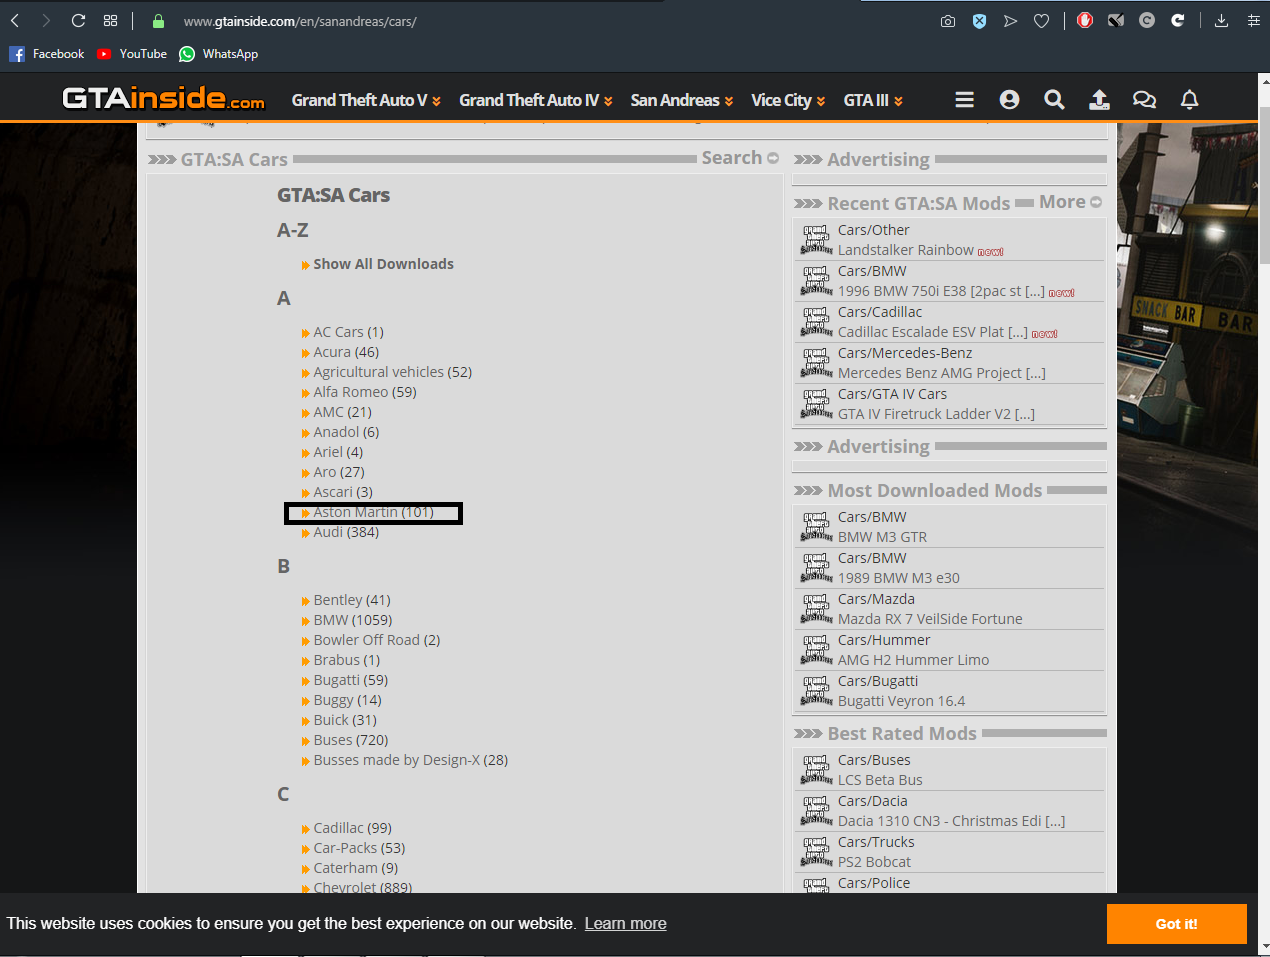Accept cookies with the Got it! button
The image size is (1270, 957).
(1177, 924)
